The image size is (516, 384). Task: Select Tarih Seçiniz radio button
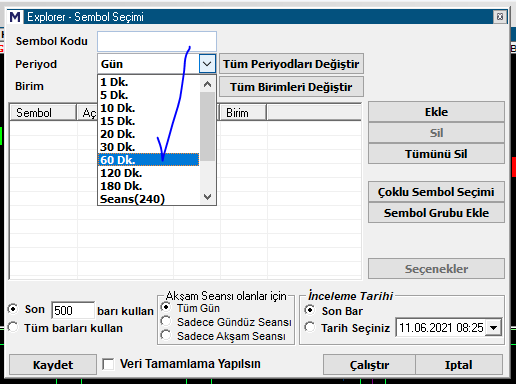point(310,327)
